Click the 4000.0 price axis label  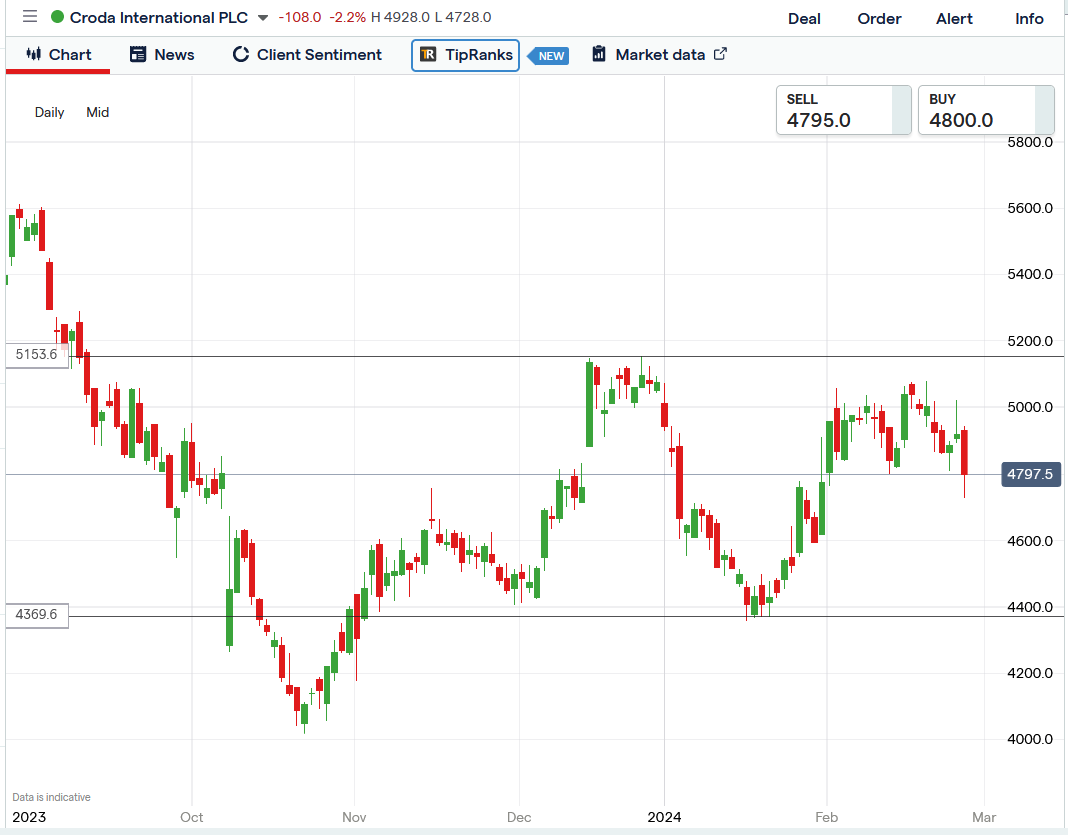(1030, 739)
